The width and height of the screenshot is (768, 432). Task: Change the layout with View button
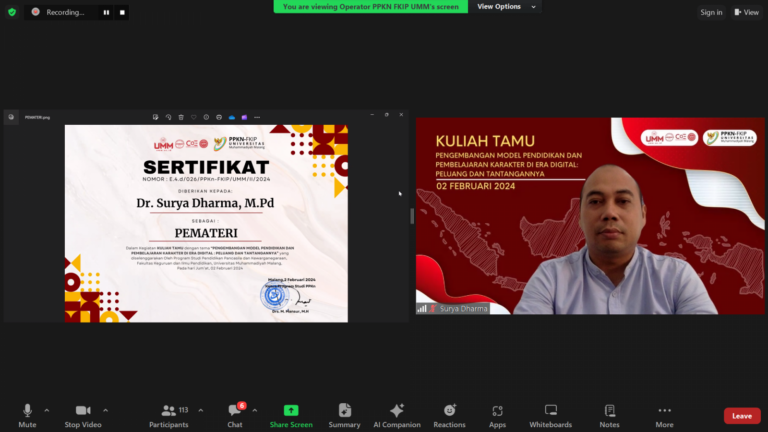click(746, 12)
